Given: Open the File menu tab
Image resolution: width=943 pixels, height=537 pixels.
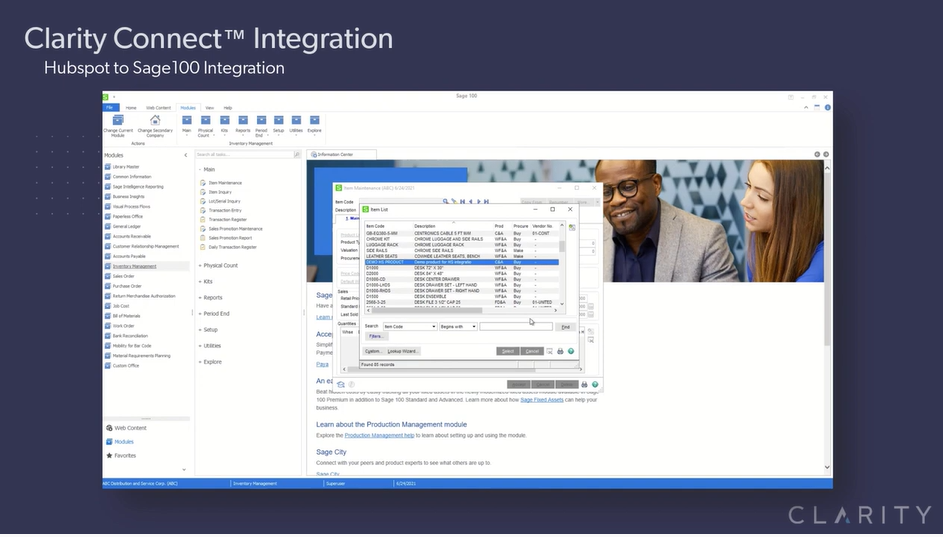Looking at the screenshot, I should click(110, 108).
